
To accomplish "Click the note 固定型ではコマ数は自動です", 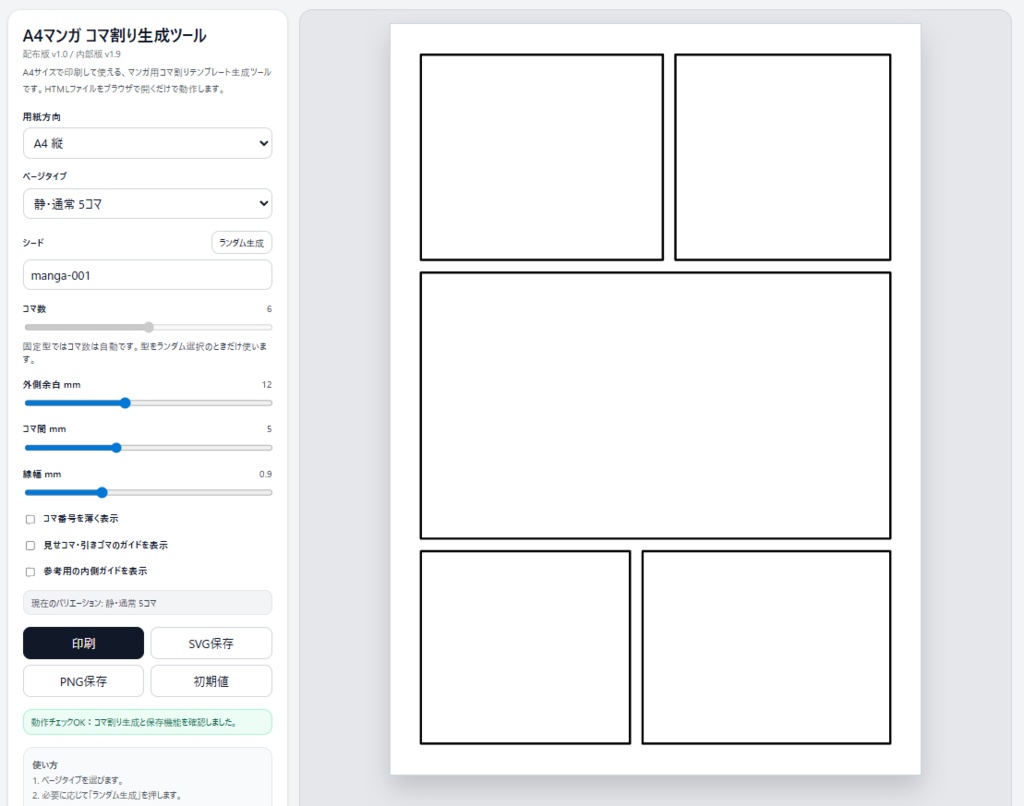I will [145, 353].
